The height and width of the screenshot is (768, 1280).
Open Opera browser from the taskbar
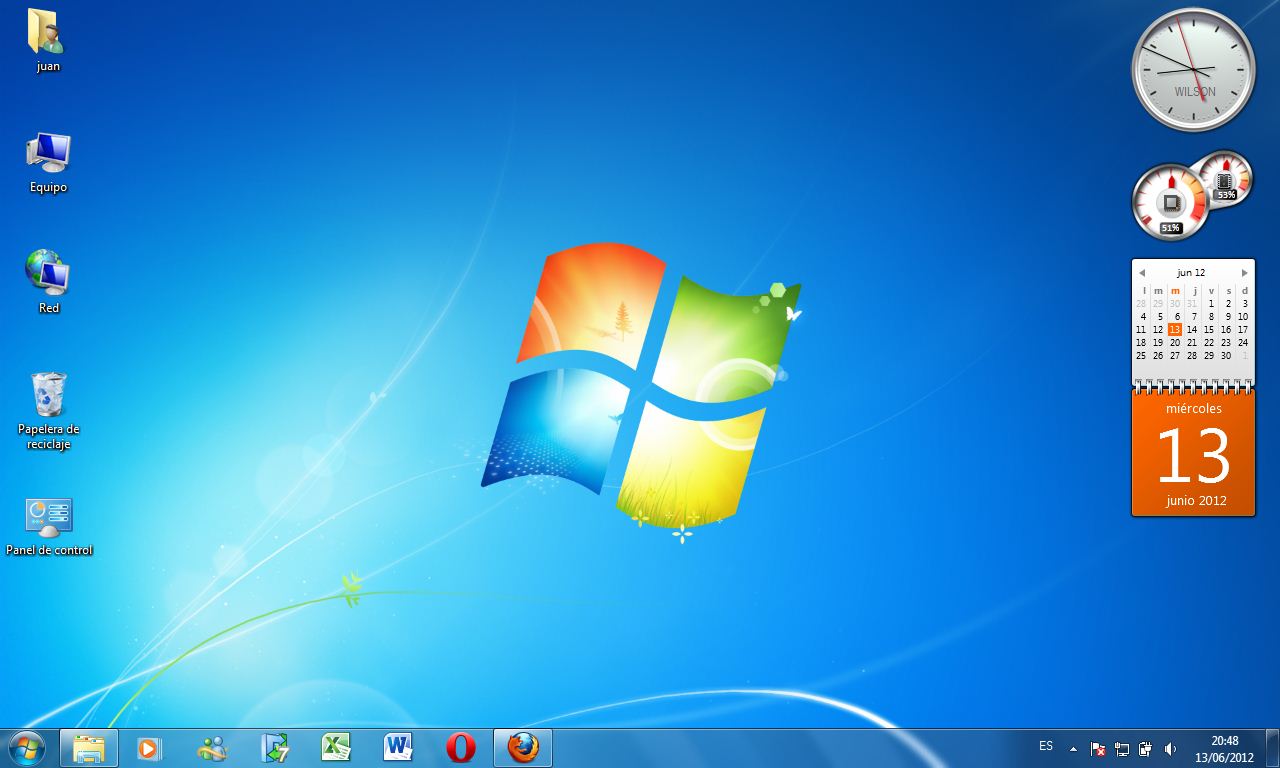click(x=460, y=746)
